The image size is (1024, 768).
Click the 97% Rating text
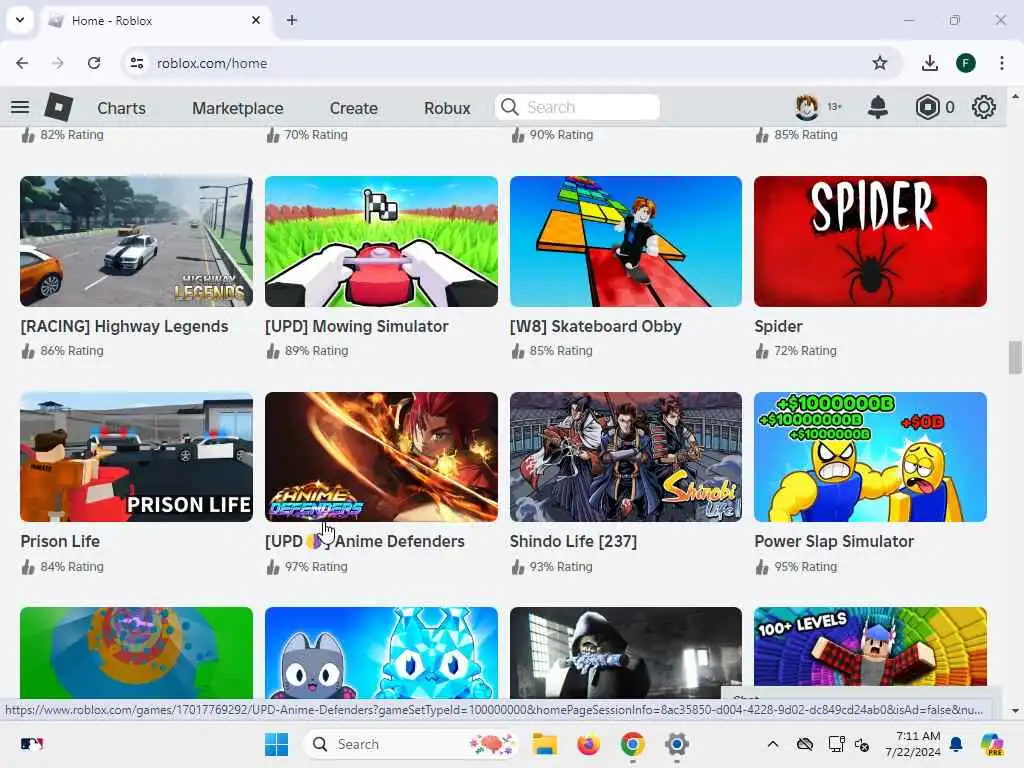point(316,567)
